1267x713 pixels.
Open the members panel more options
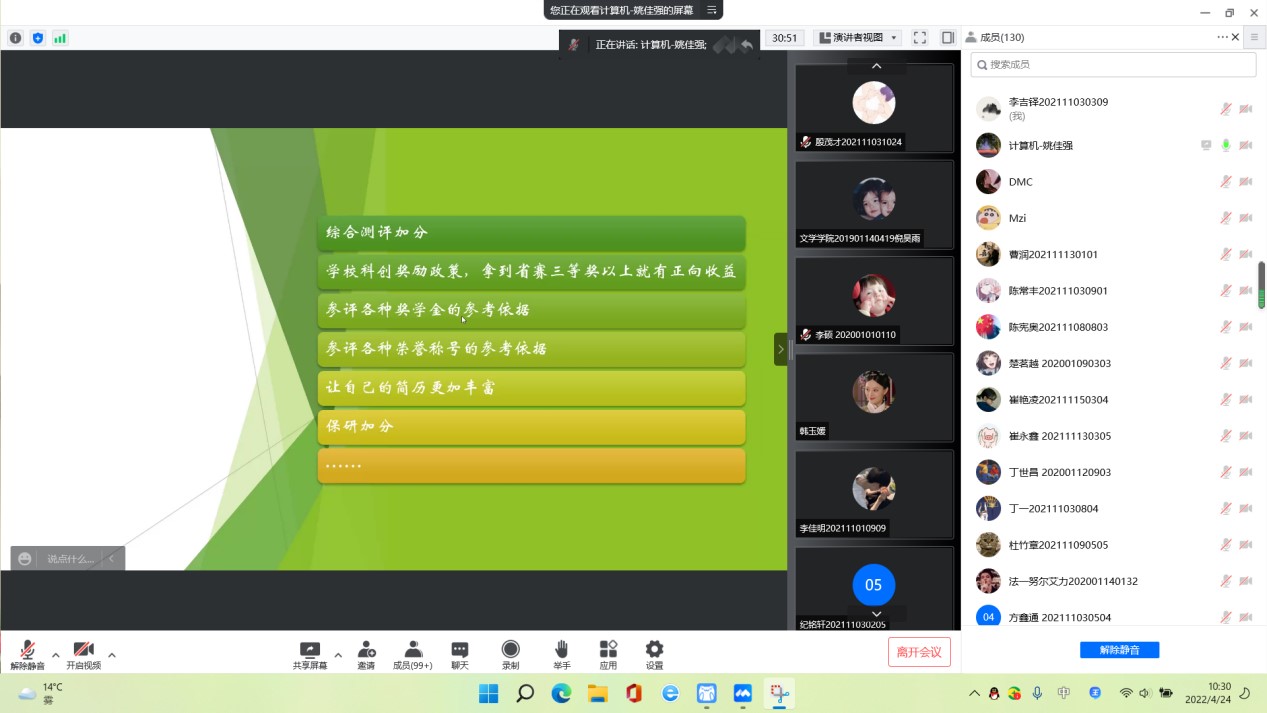(x=1222, y=37)
